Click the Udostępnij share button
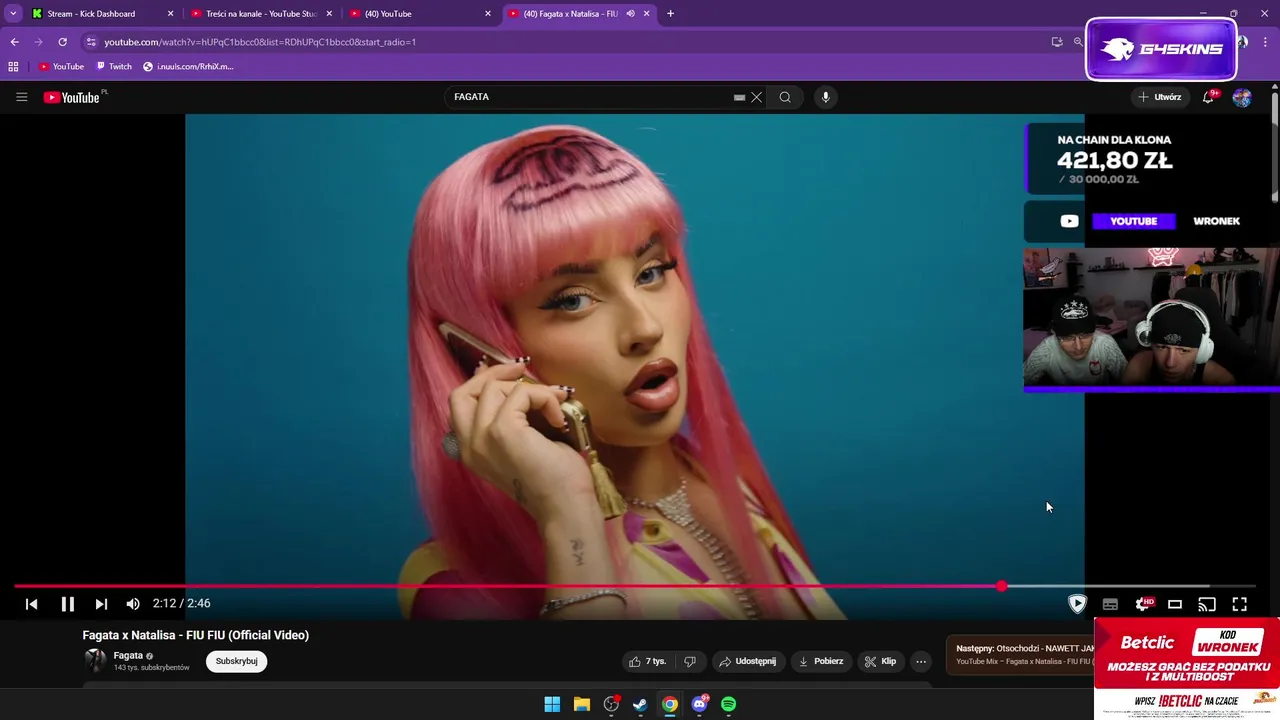1280x720 pixels. pos(748,661)
